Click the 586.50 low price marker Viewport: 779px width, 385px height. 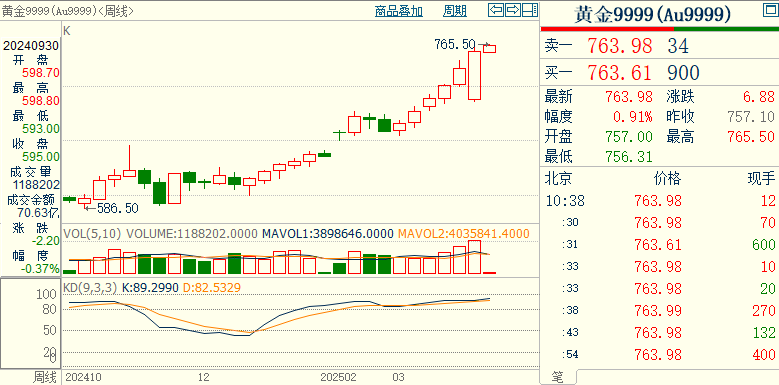click(x=116, y=208)
